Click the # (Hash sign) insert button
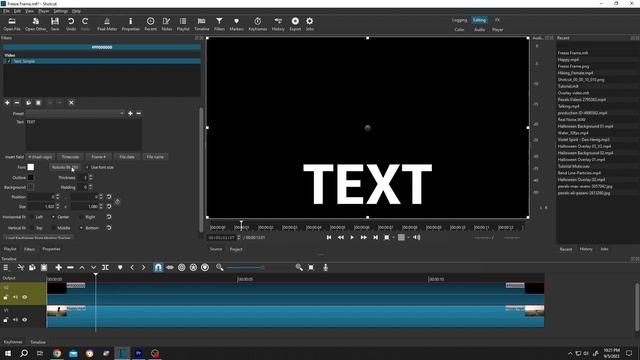 pyautogui.click(x=40, y=157)
